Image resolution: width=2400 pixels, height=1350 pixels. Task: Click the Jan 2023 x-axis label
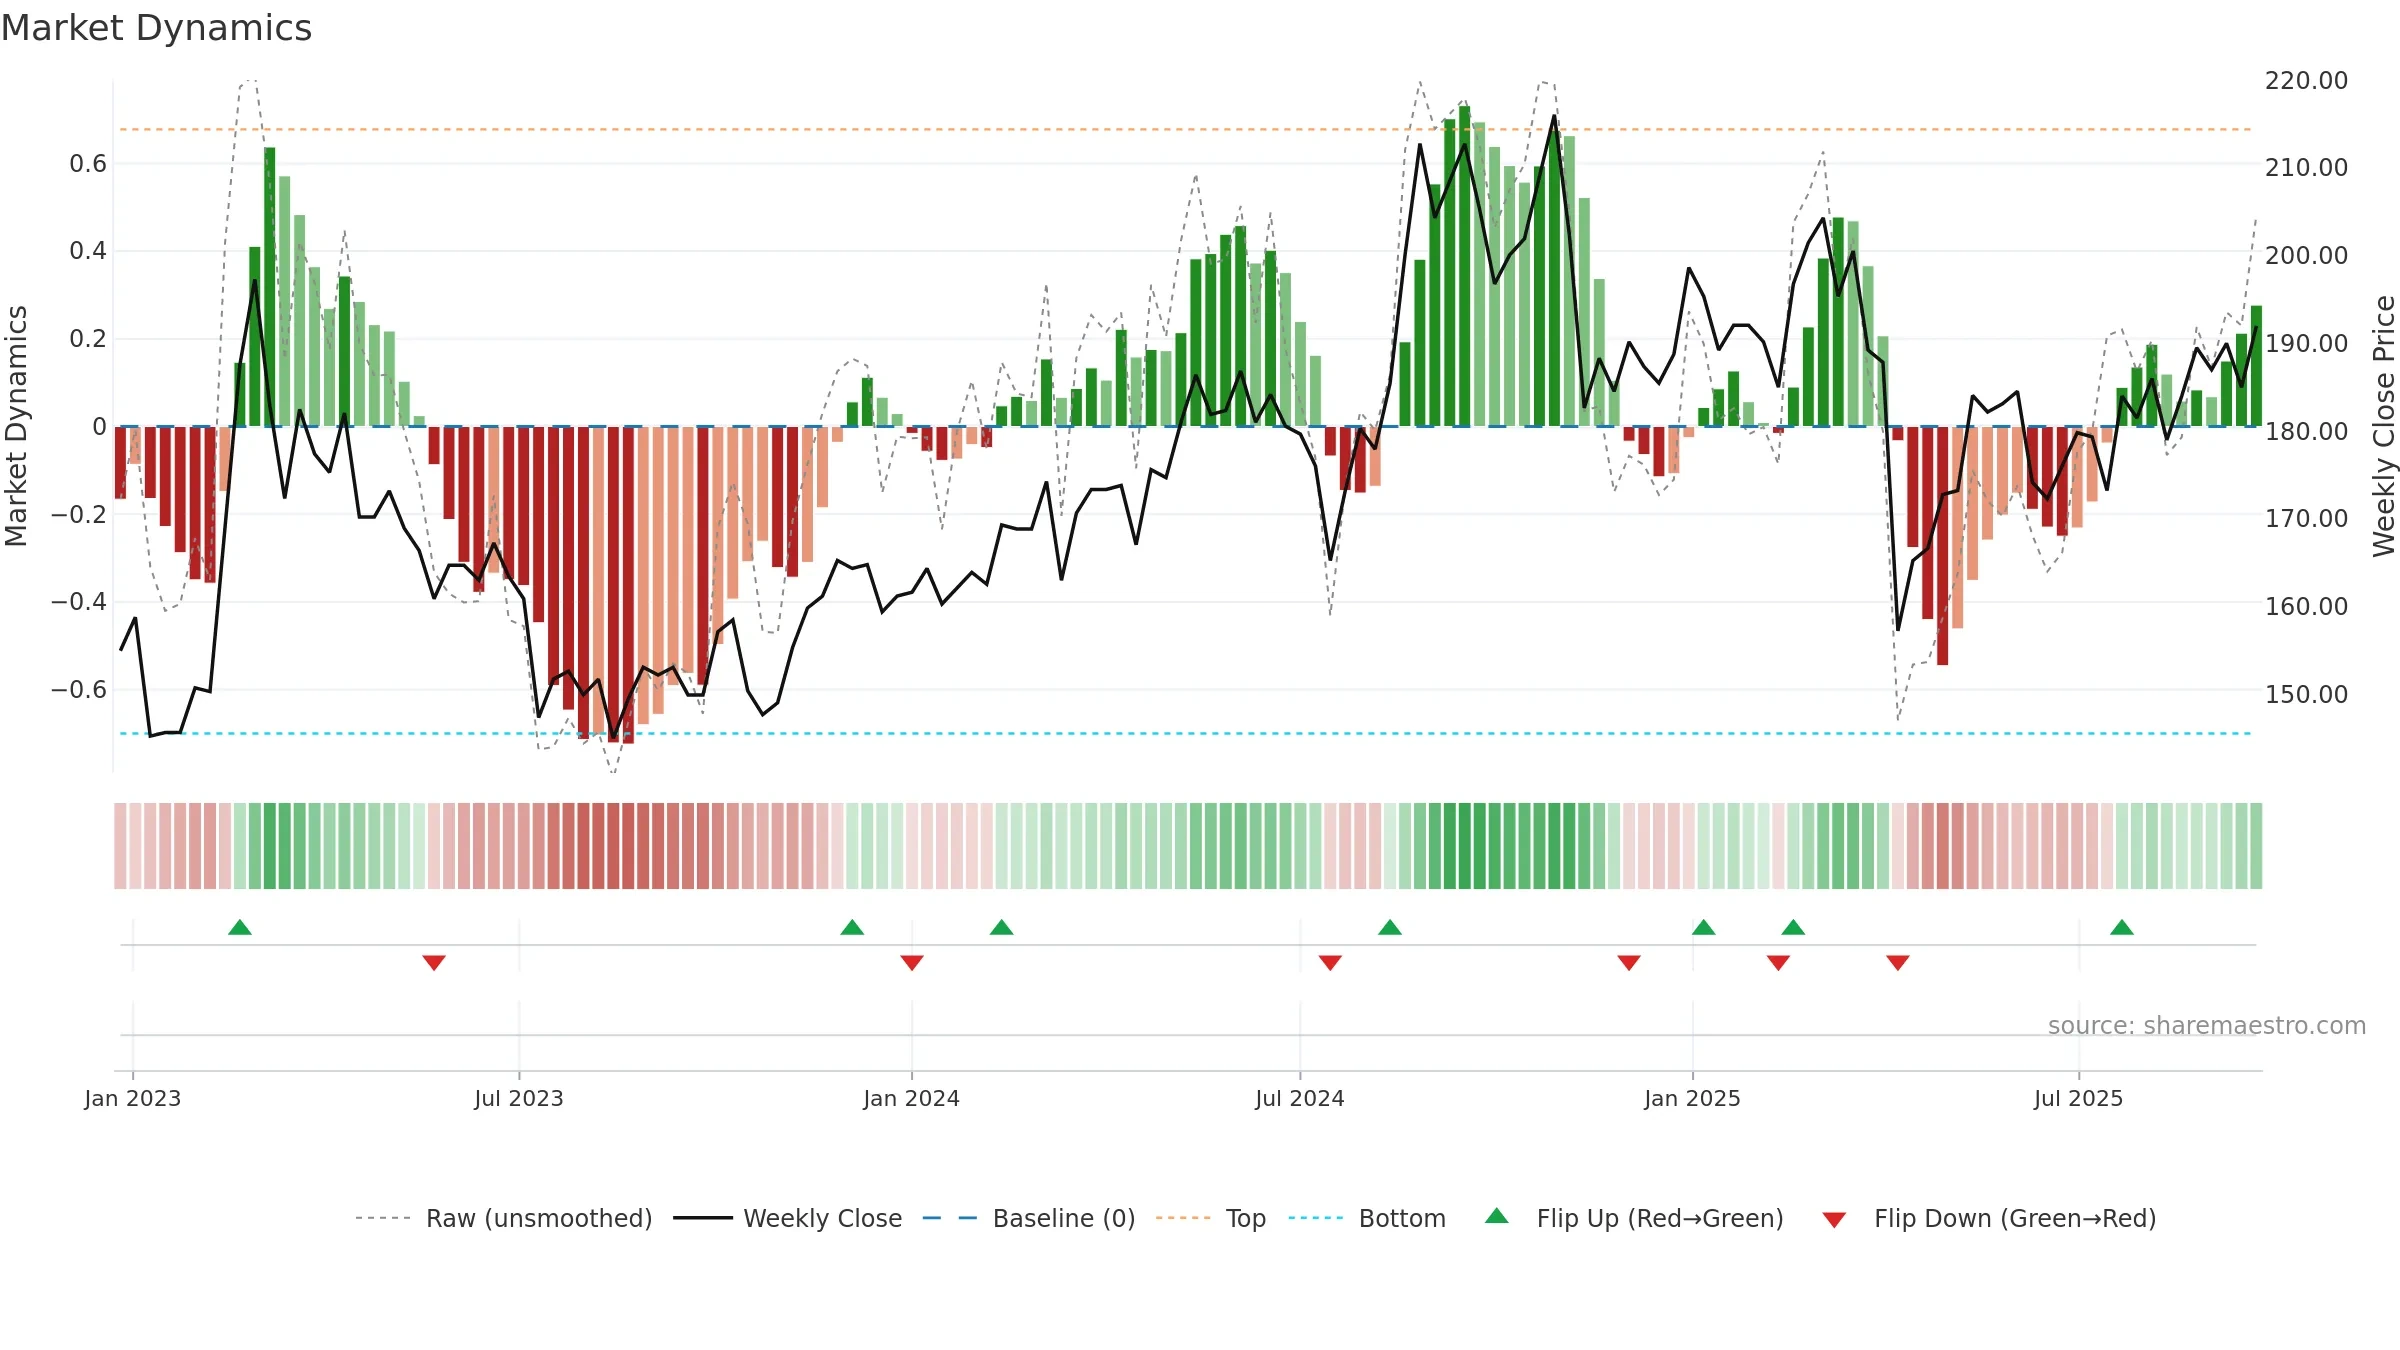(x=133, y=1098)
